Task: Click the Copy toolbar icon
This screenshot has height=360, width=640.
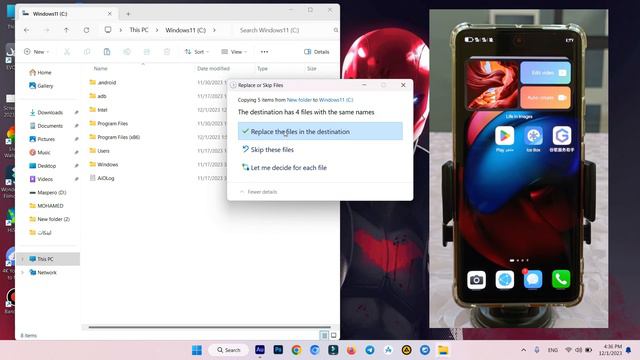Action: (87, 51)
